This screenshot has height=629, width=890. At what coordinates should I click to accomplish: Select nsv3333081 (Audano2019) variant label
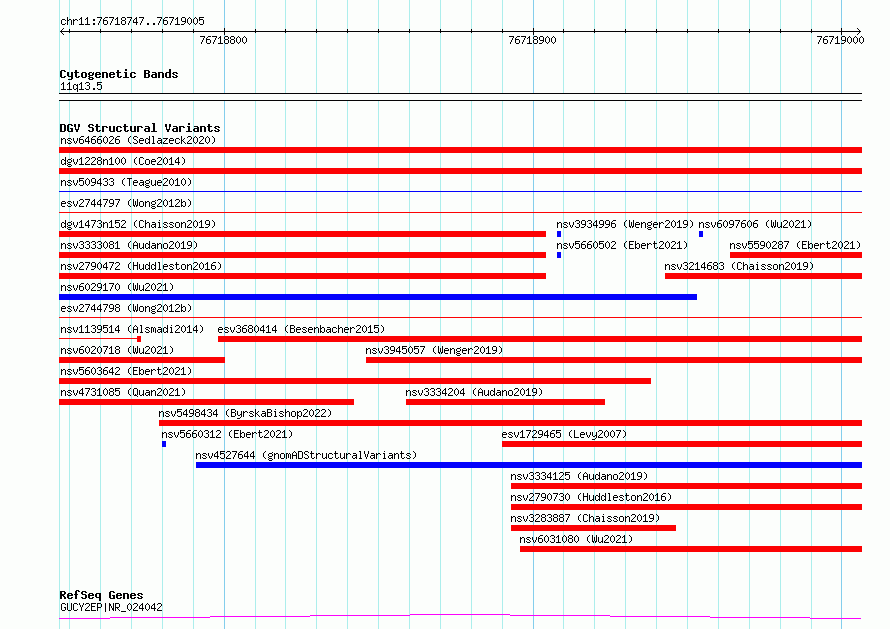129,245
